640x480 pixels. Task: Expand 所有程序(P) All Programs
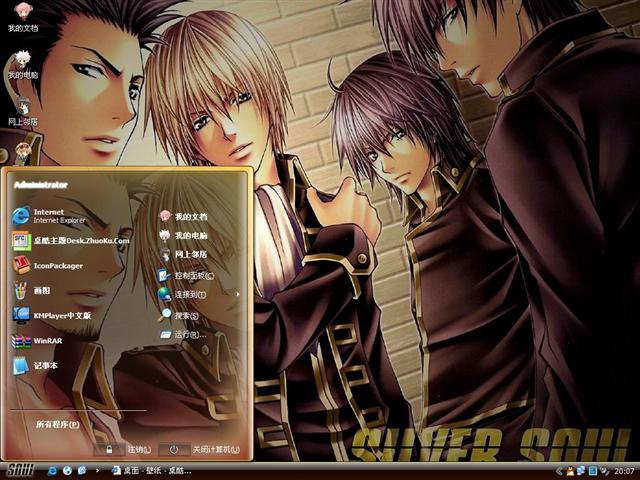click(58, 424)
